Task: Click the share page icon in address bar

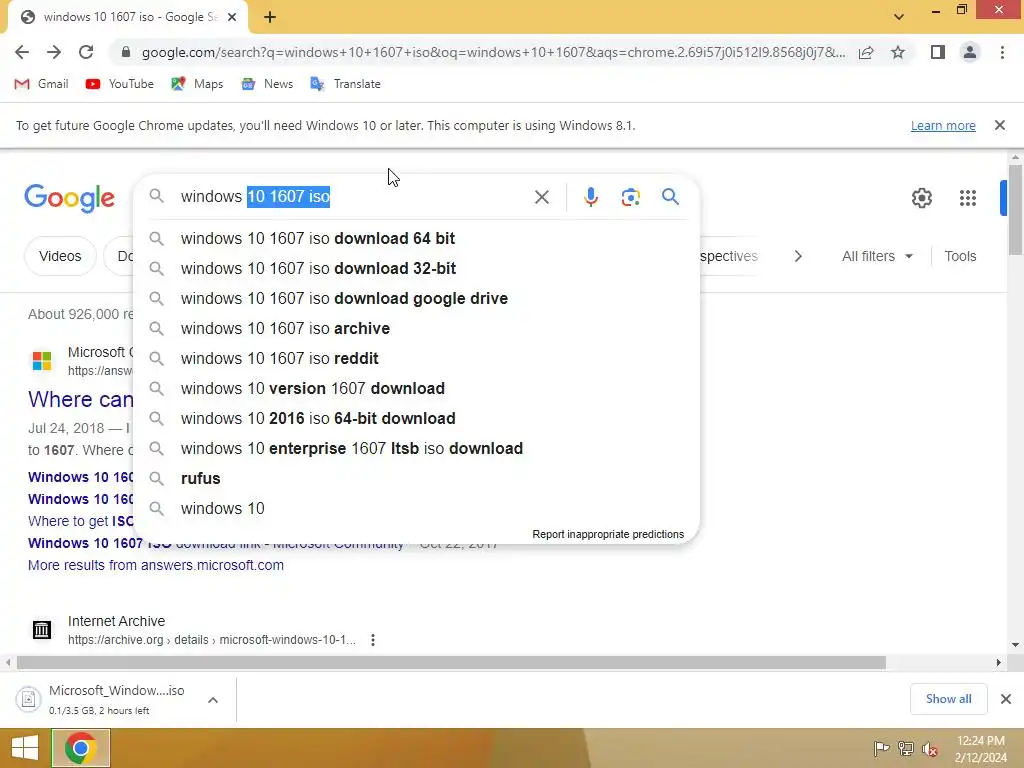Action: pos(866,52)
